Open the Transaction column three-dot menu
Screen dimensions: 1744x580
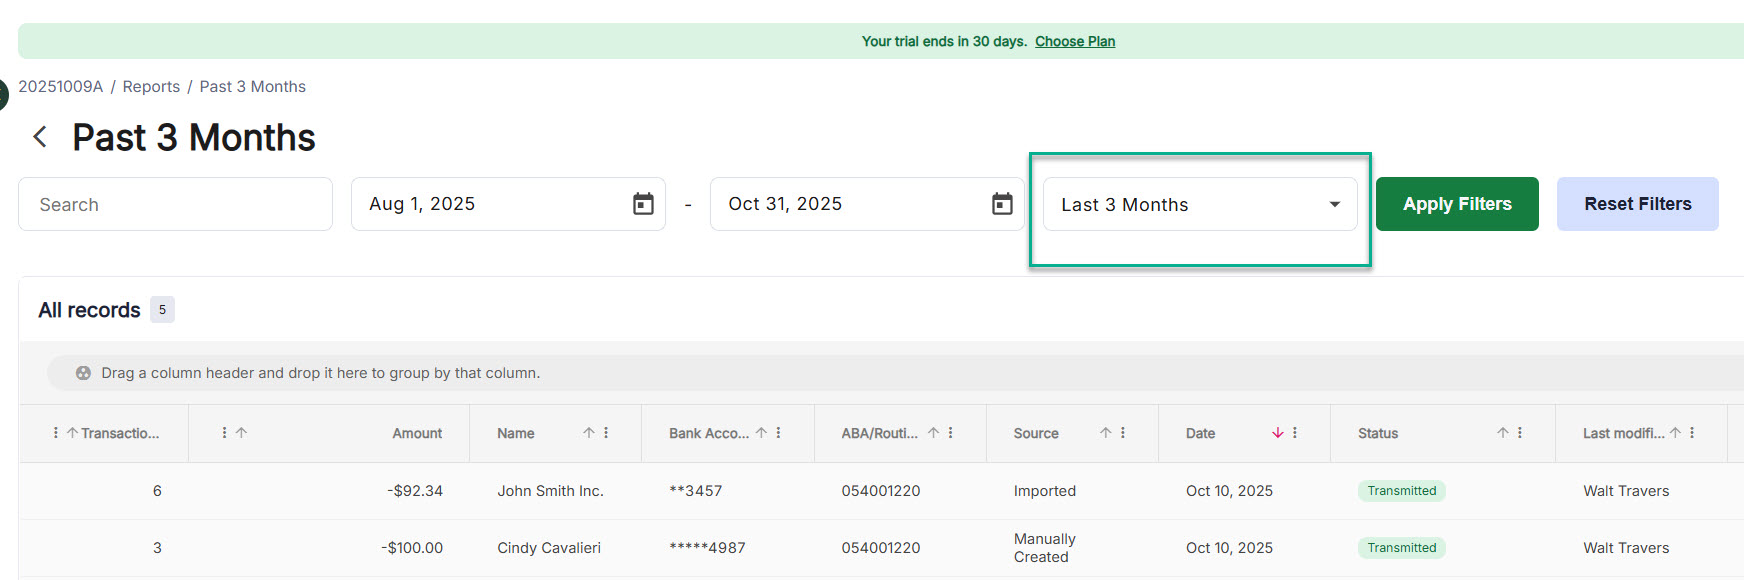[x=55, y=433]
